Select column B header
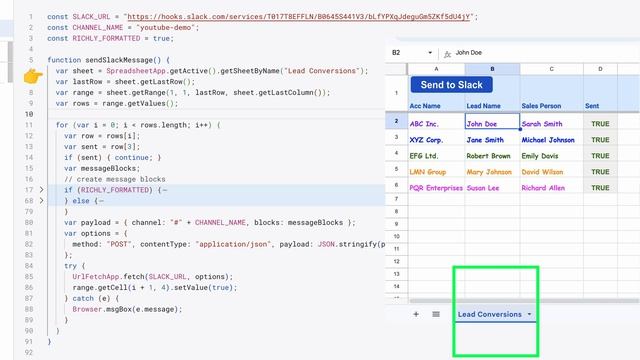The image size is (640, 360). 492,69
